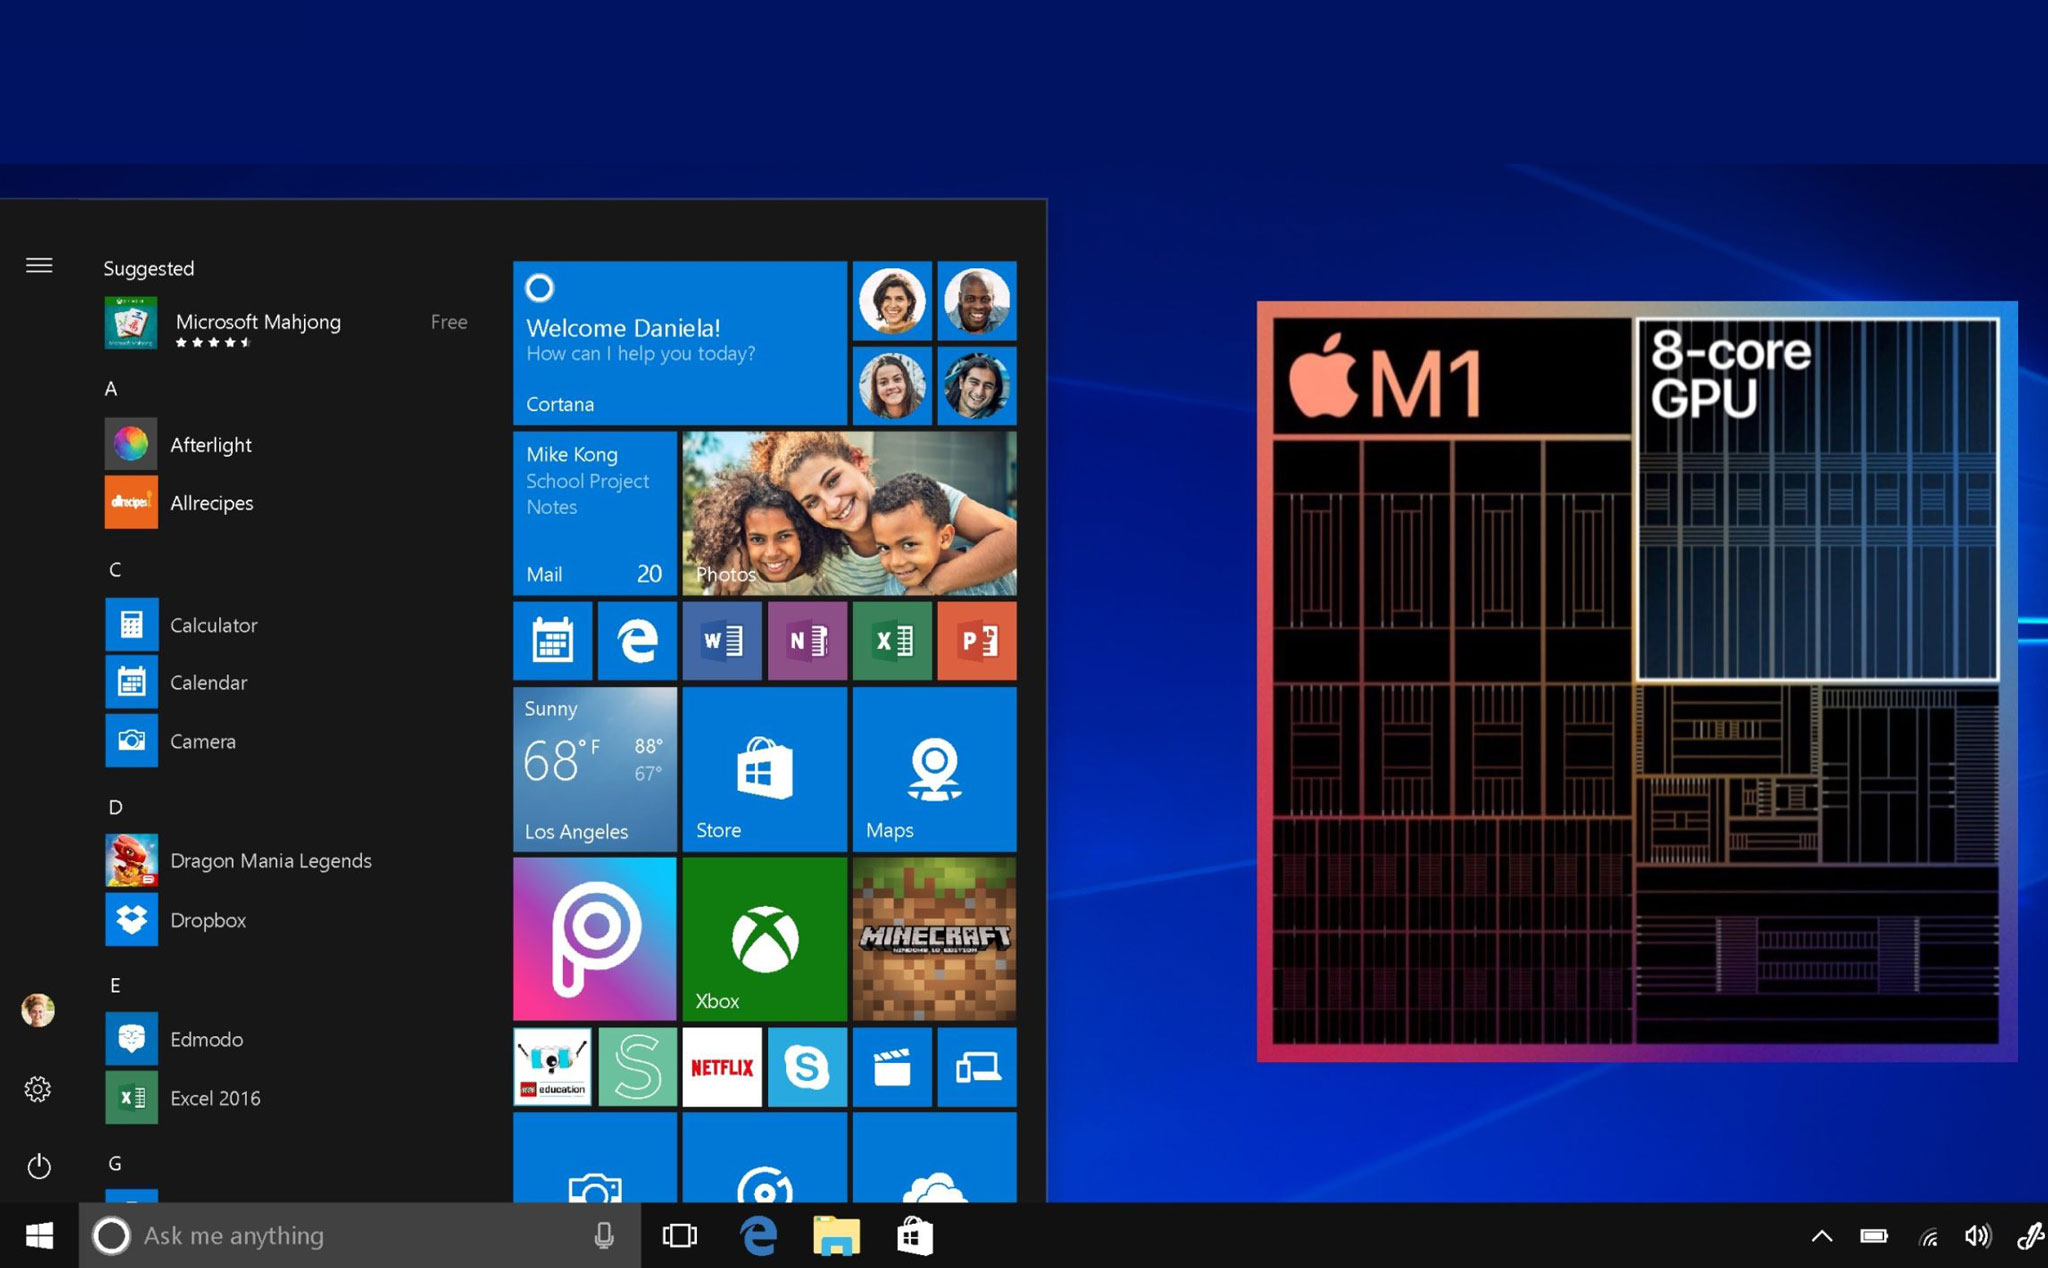The height and width of the screenshot is (1268, 2048).
Task: Check the Los Angeles weather tile
Action: [x=594, y=769]
